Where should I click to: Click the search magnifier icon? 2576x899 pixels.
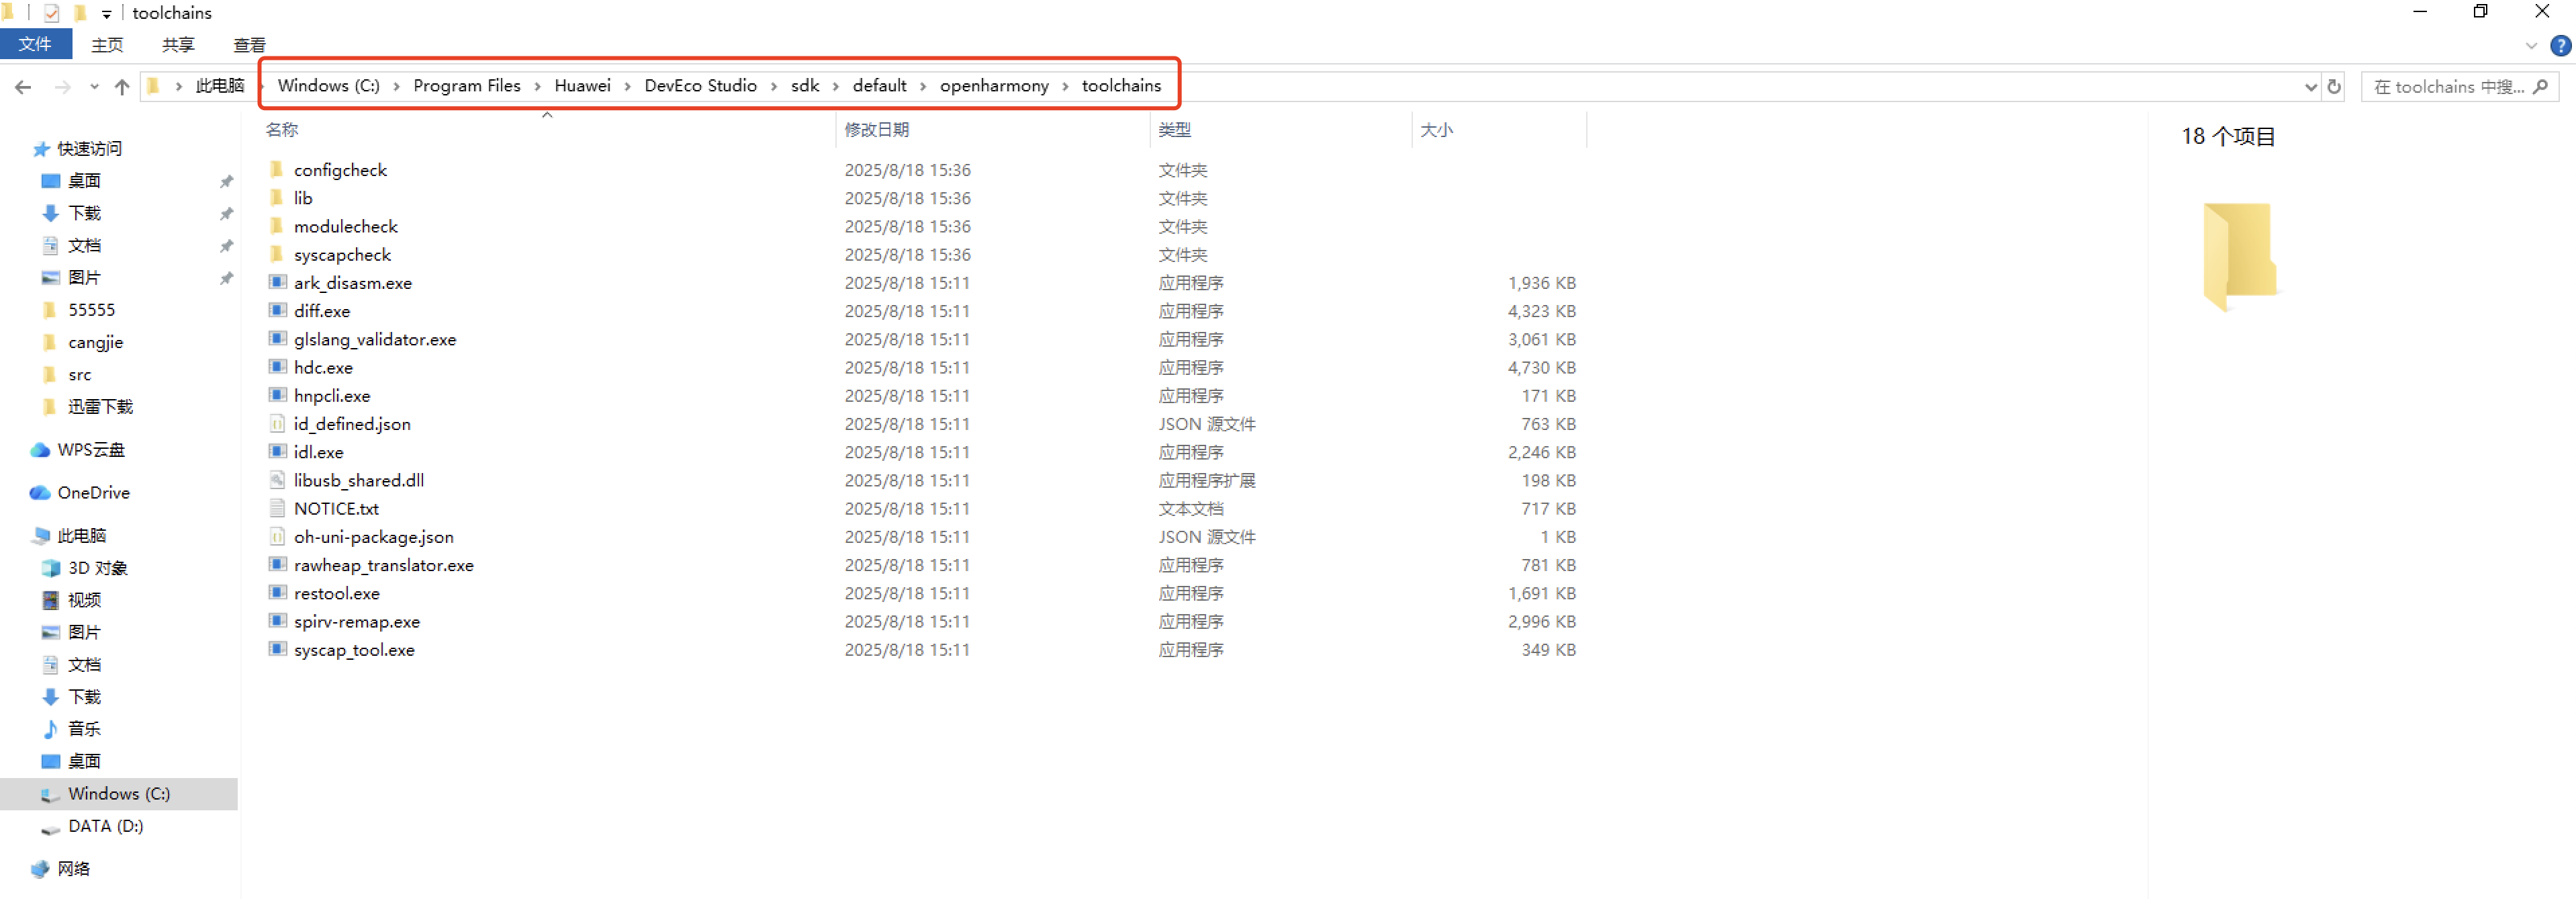tap(2540, 87)
